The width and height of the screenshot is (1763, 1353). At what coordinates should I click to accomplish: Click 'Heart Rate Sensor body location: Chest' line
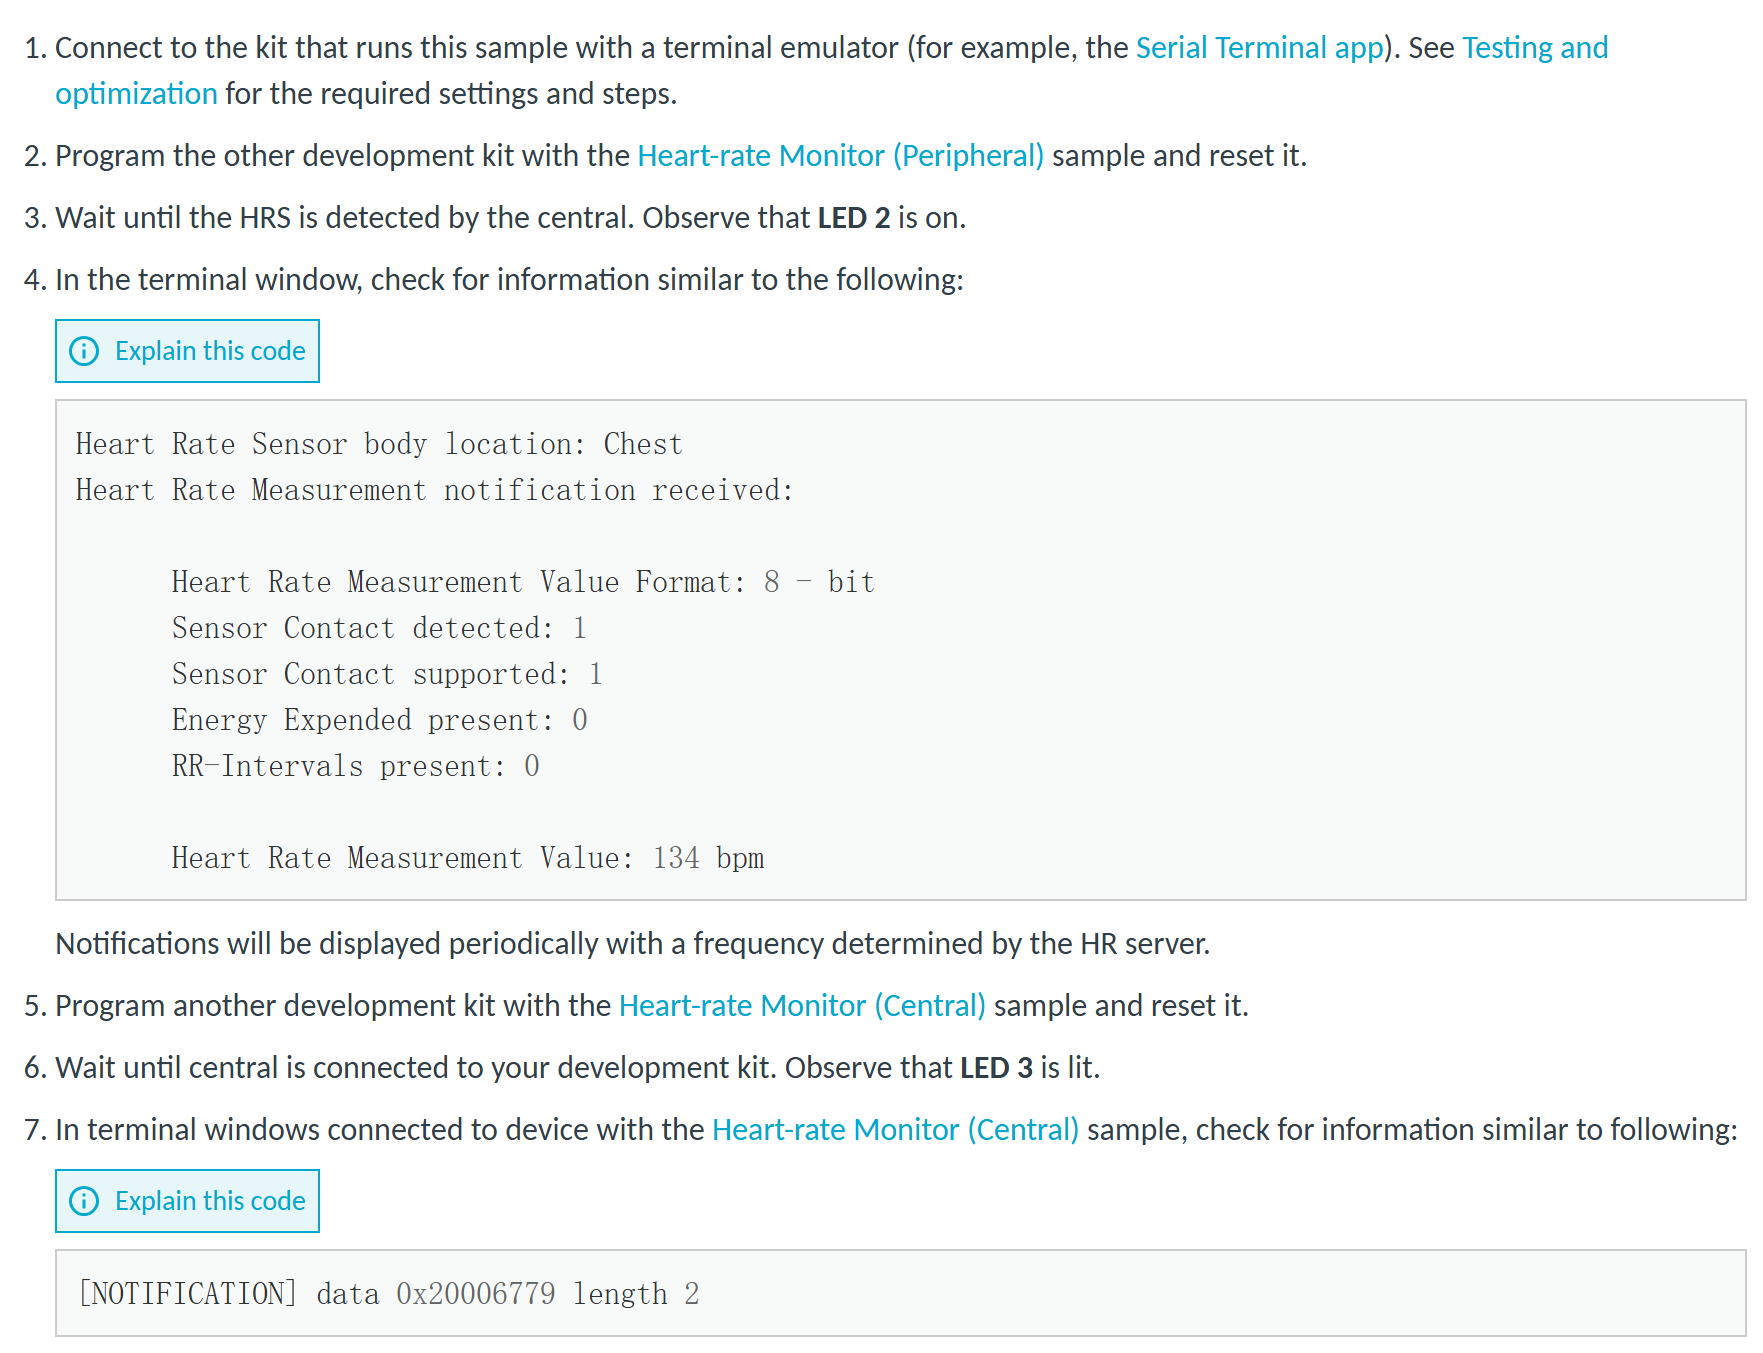pos(379,444)
